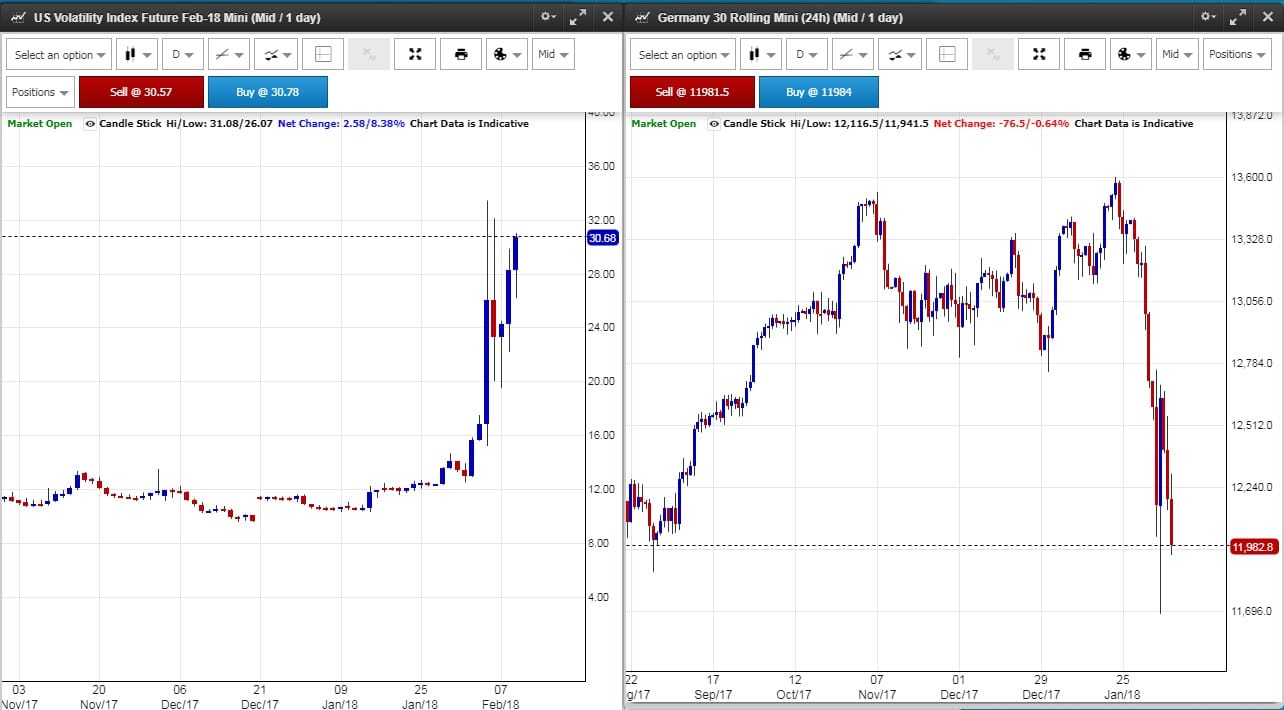
Task: Toggle crosshair grid on US Volatility chart
Action: click(323, 54)
